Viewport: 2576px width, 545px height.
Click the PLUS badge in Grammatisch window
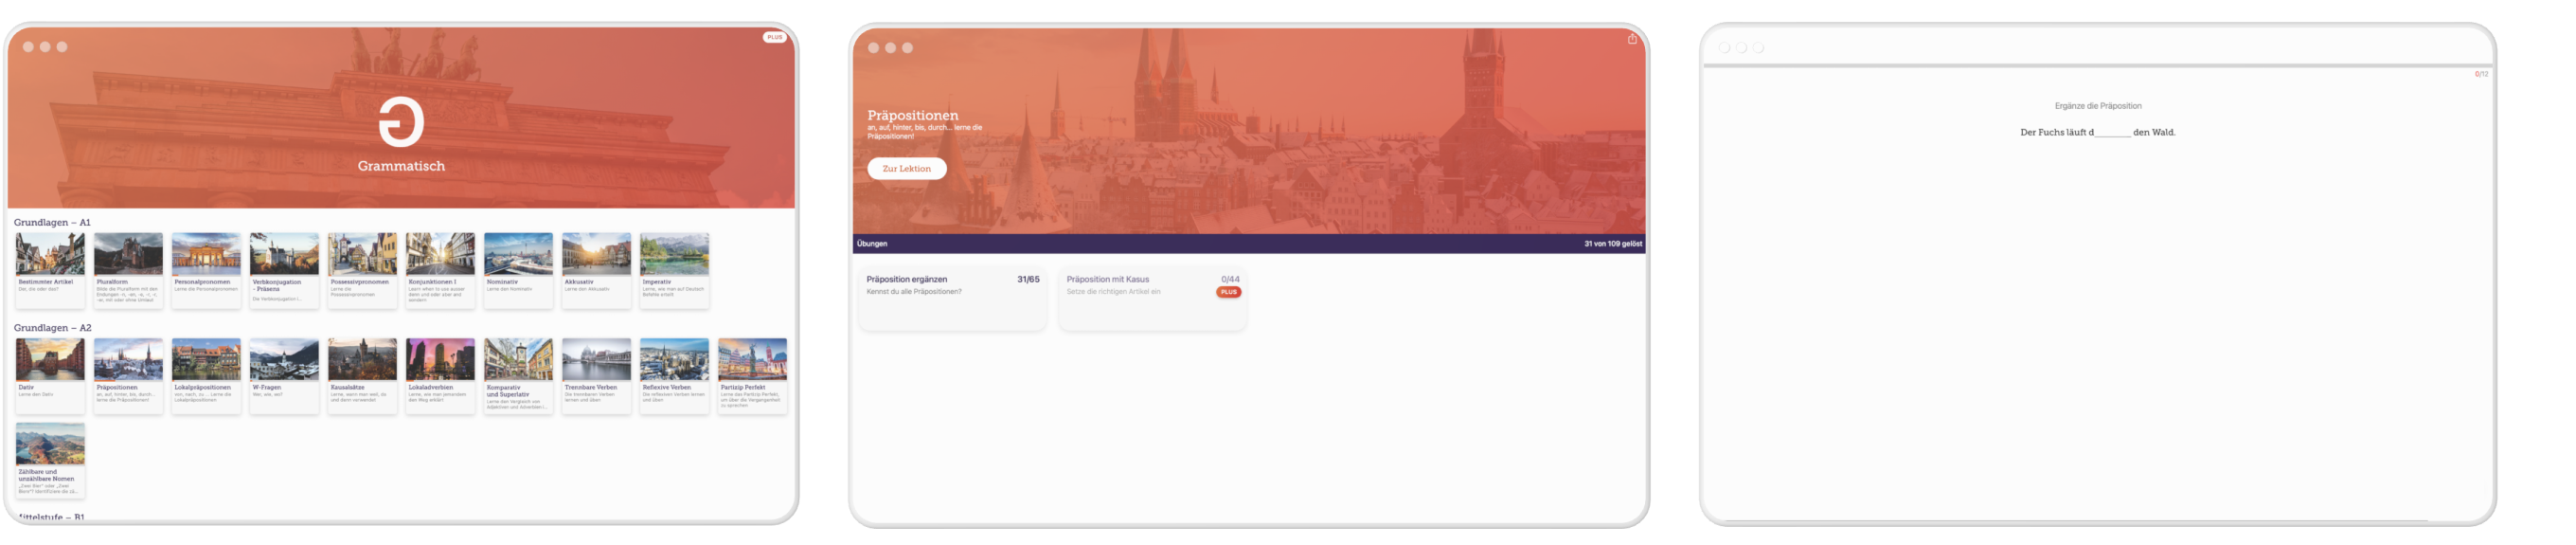[774, 37]
